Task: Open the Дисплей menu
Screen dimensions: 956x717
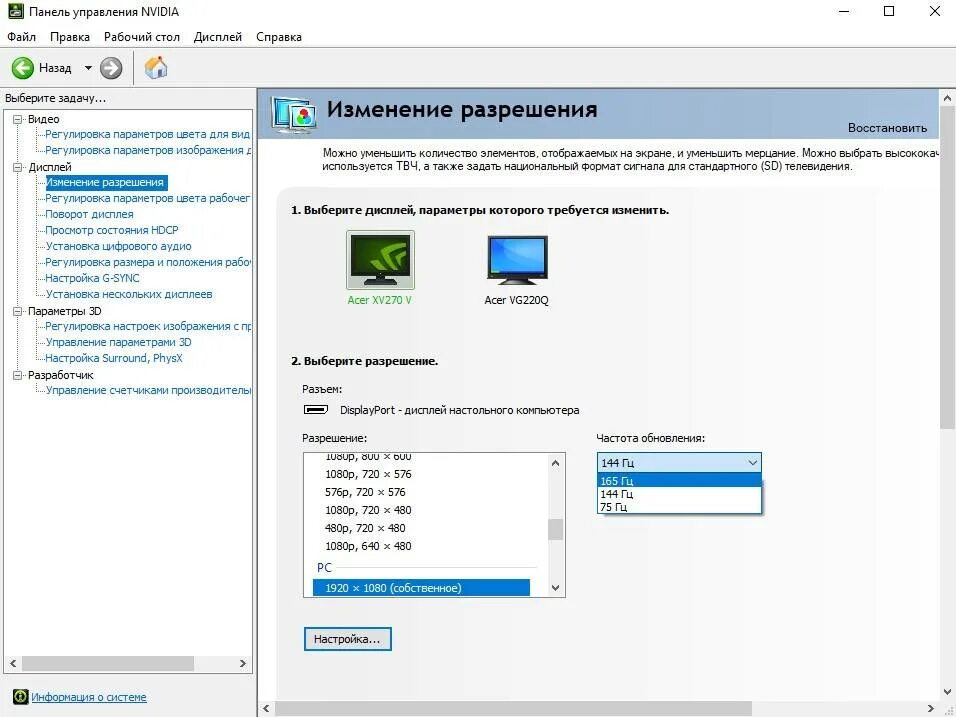Action: 218,37
